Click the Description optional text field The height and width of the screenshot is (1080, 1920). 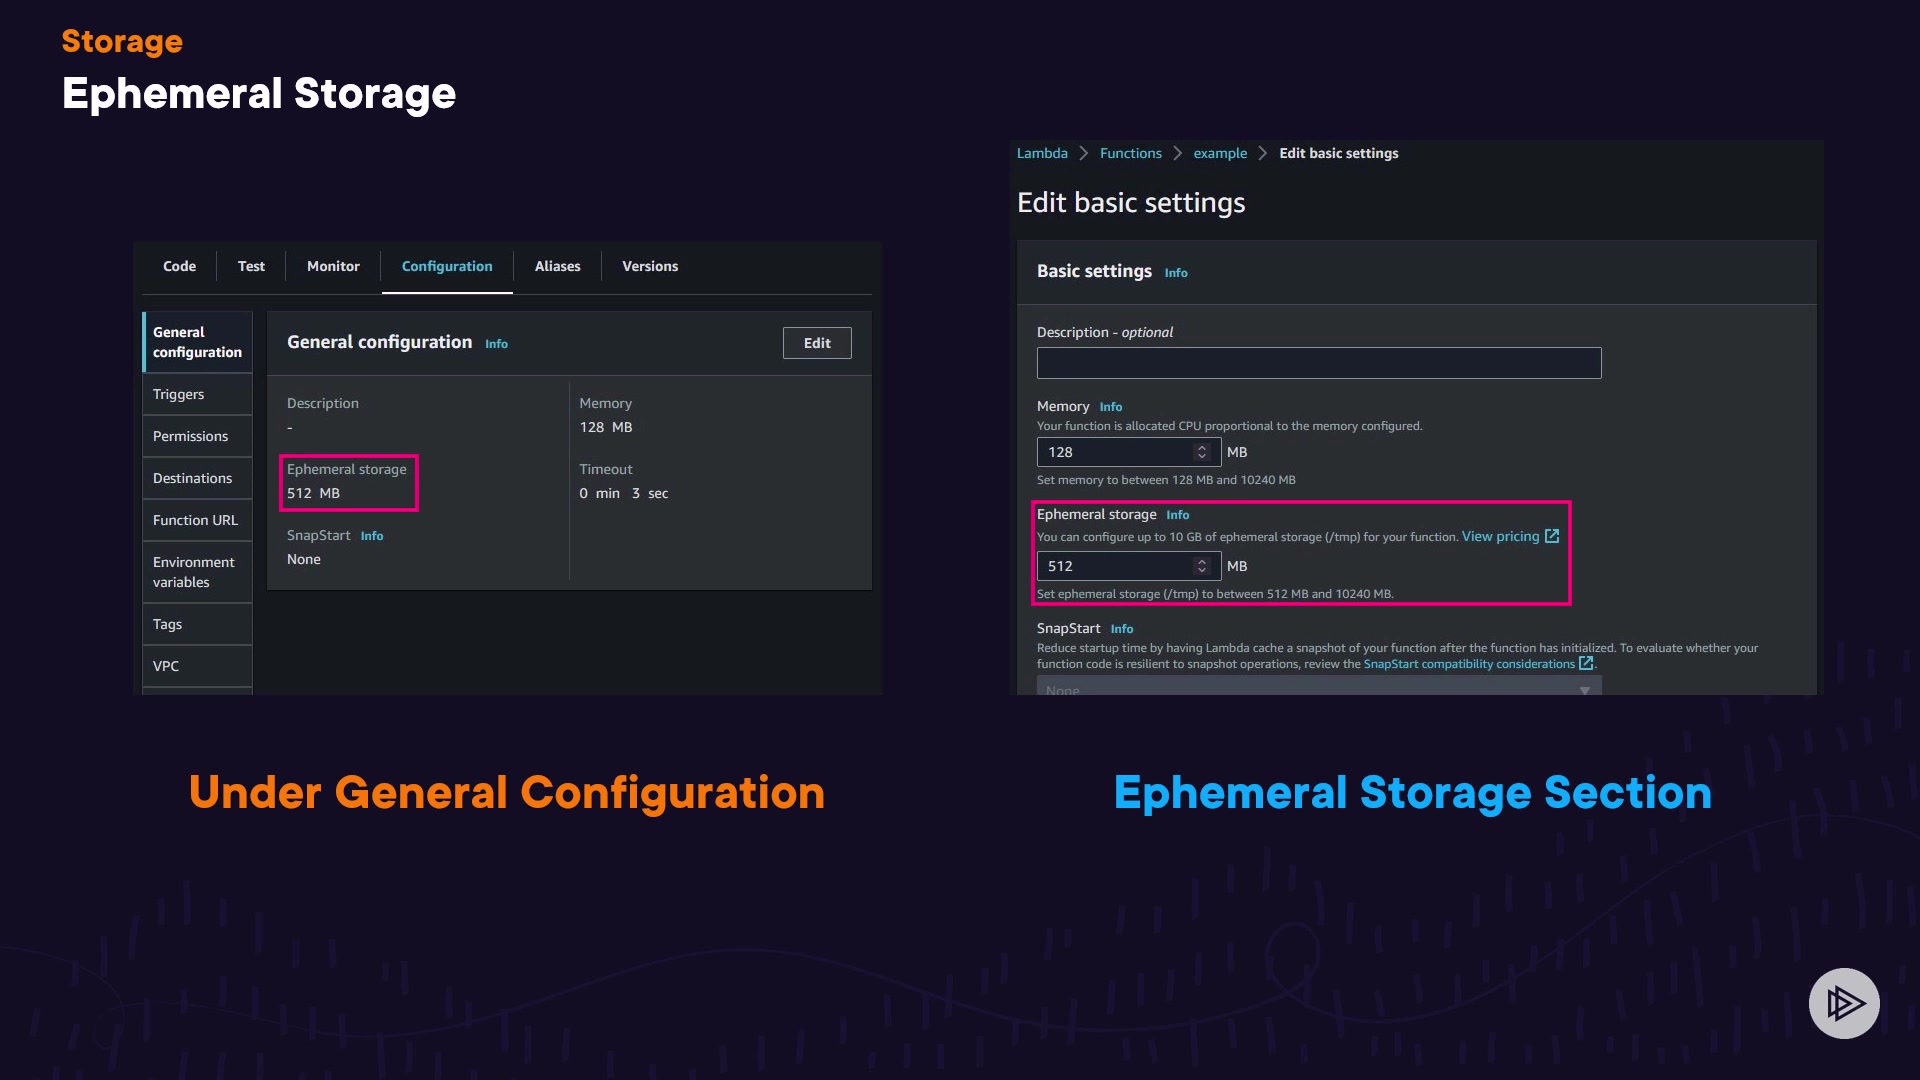coord(1318,363)
